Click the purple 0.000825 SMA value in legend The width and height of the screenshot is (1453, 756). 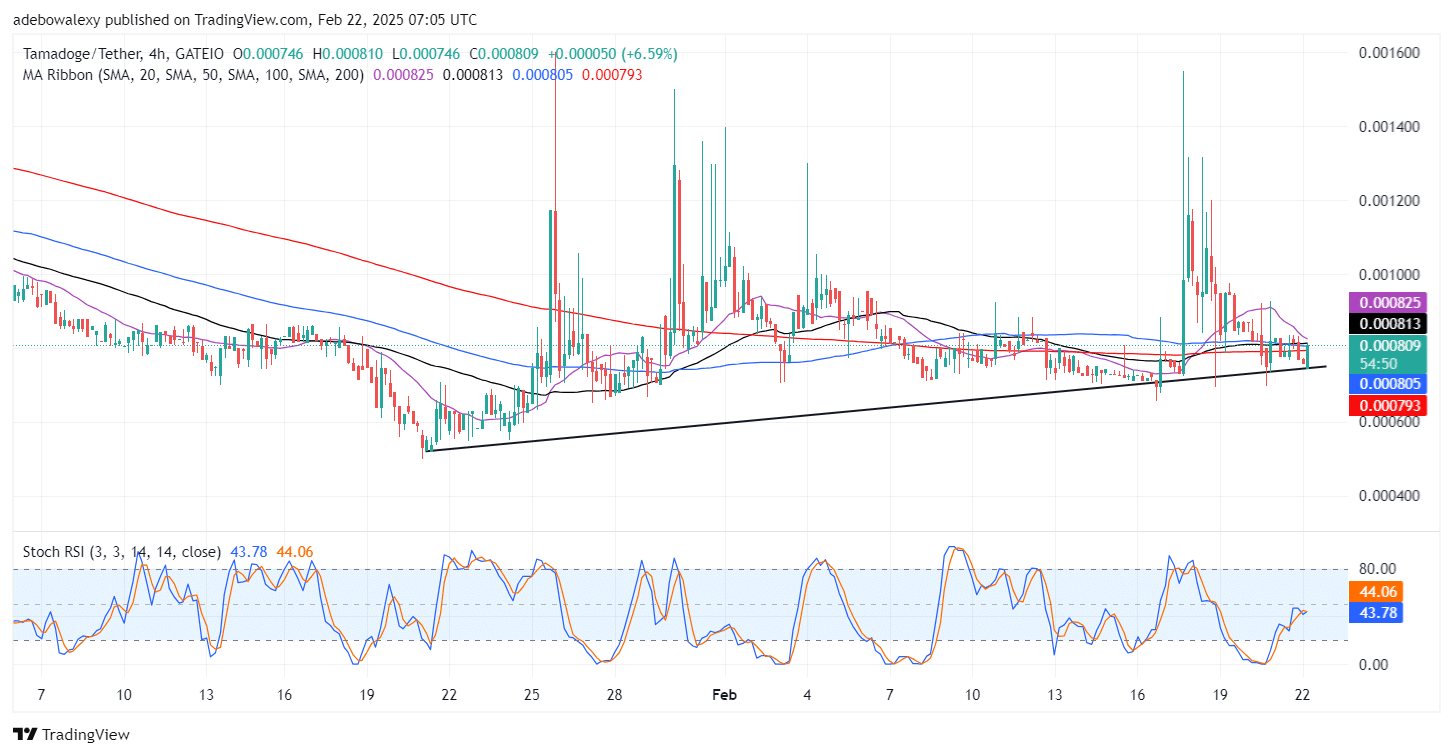click(x=404, y=74)
